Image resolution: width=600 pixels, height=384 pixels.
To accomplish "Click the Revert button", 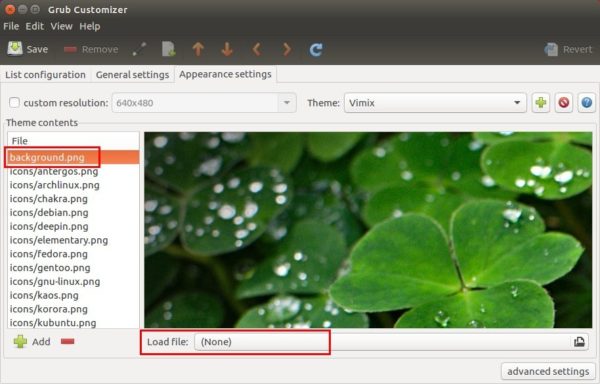I will pos(568,49).
